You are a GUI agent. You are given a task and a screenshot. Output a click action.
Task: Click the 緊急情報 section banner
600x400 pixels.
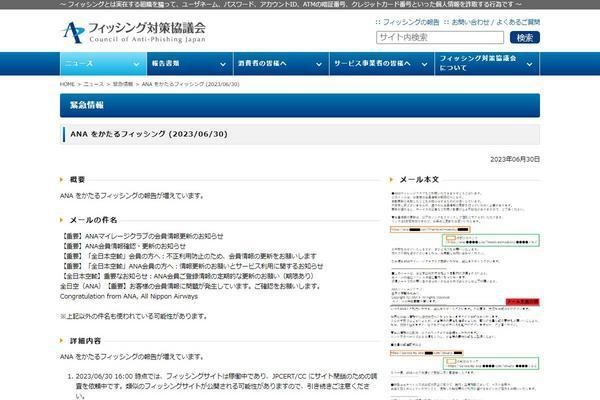300,105
